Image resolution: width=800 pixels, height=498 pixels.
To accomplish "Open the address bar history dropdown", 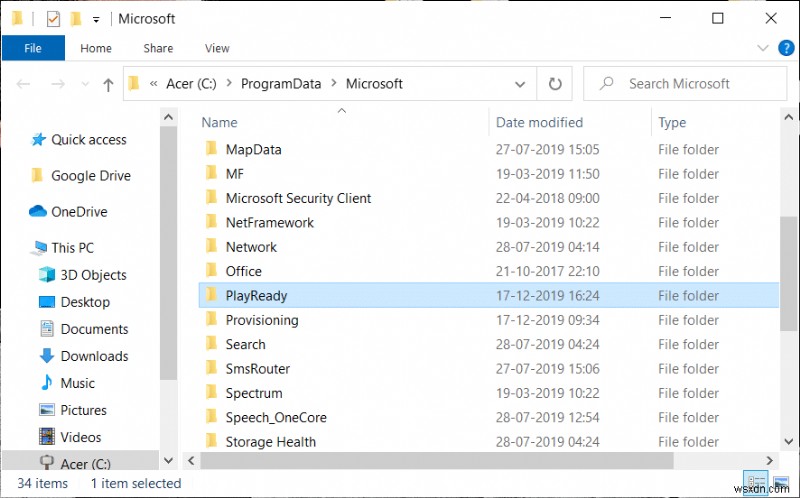I will 519,84.
